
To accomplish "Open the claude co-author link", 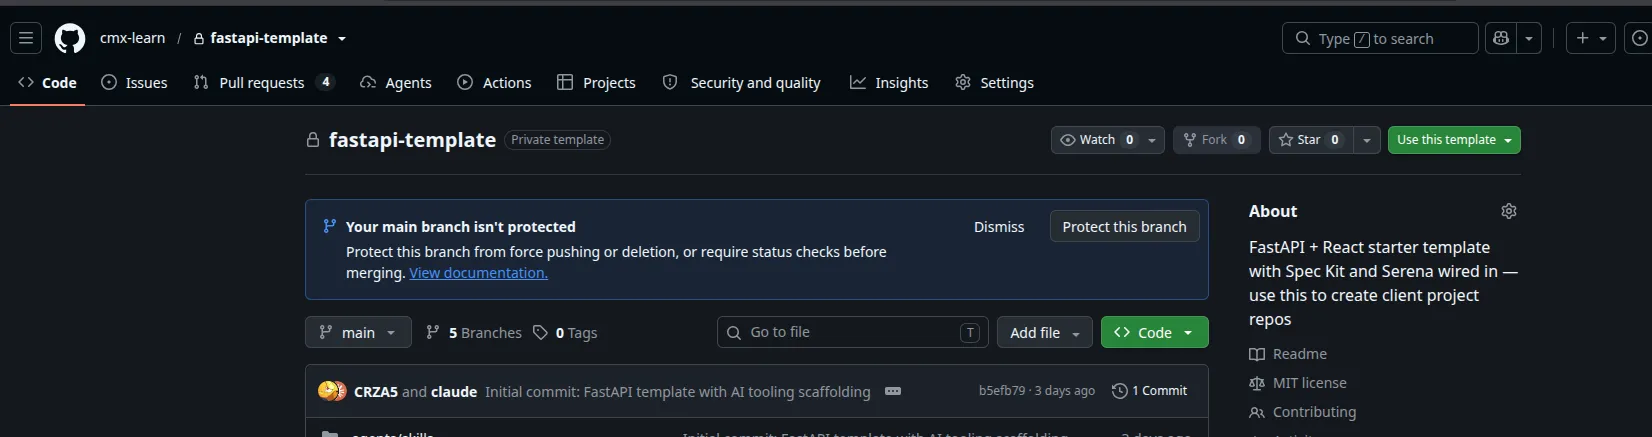I will tap(454, 392).
